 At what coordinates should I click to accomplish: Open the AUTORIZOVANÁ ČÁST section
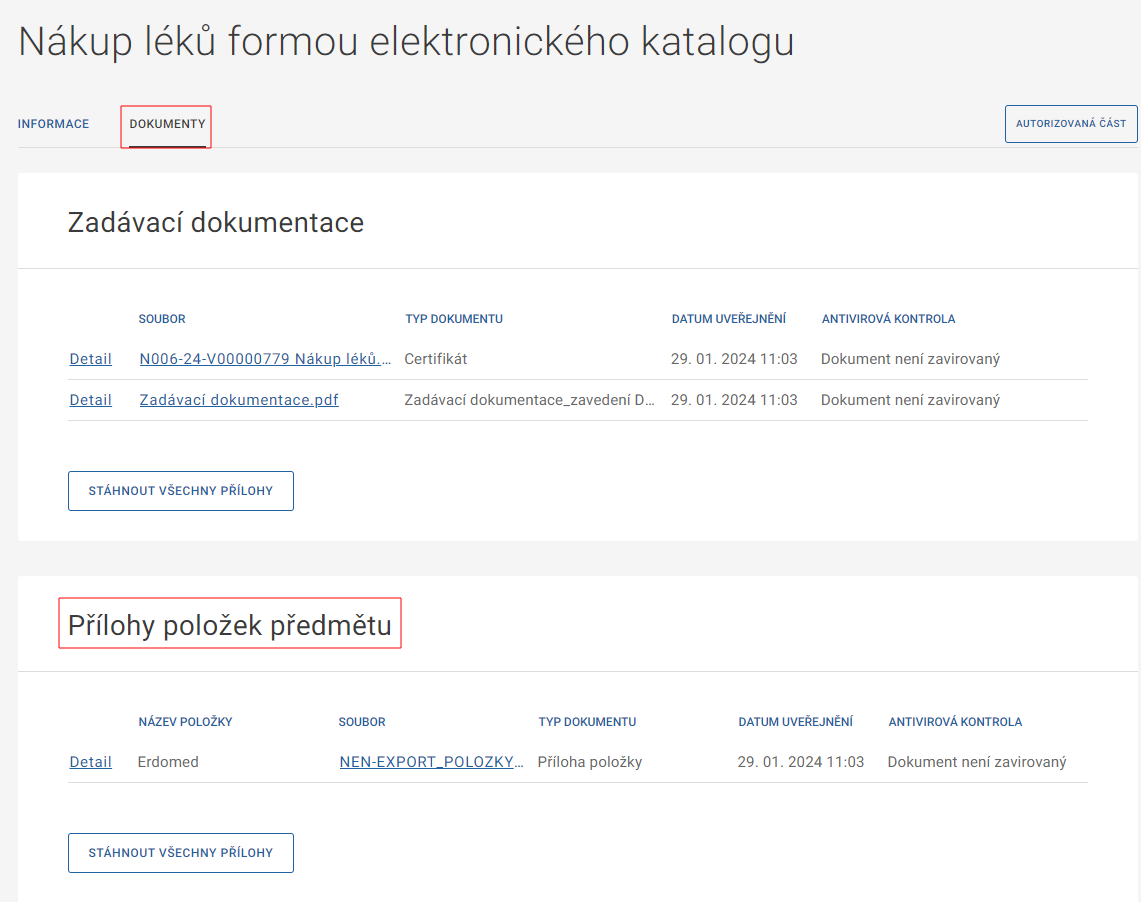[x=1070, y=124]
